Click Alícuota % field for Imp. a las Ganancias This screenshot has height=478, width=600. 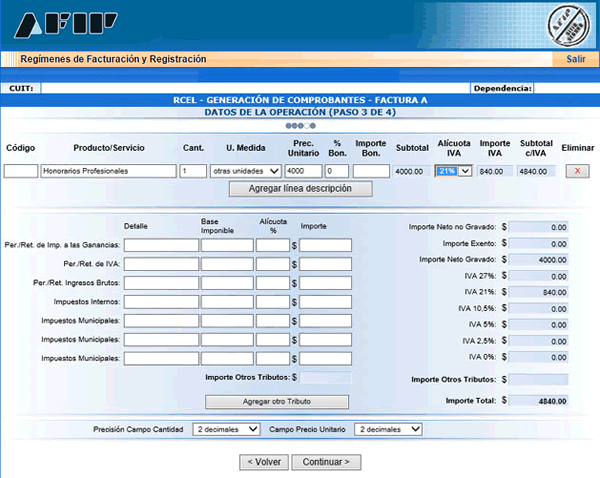tap(272, 245)
